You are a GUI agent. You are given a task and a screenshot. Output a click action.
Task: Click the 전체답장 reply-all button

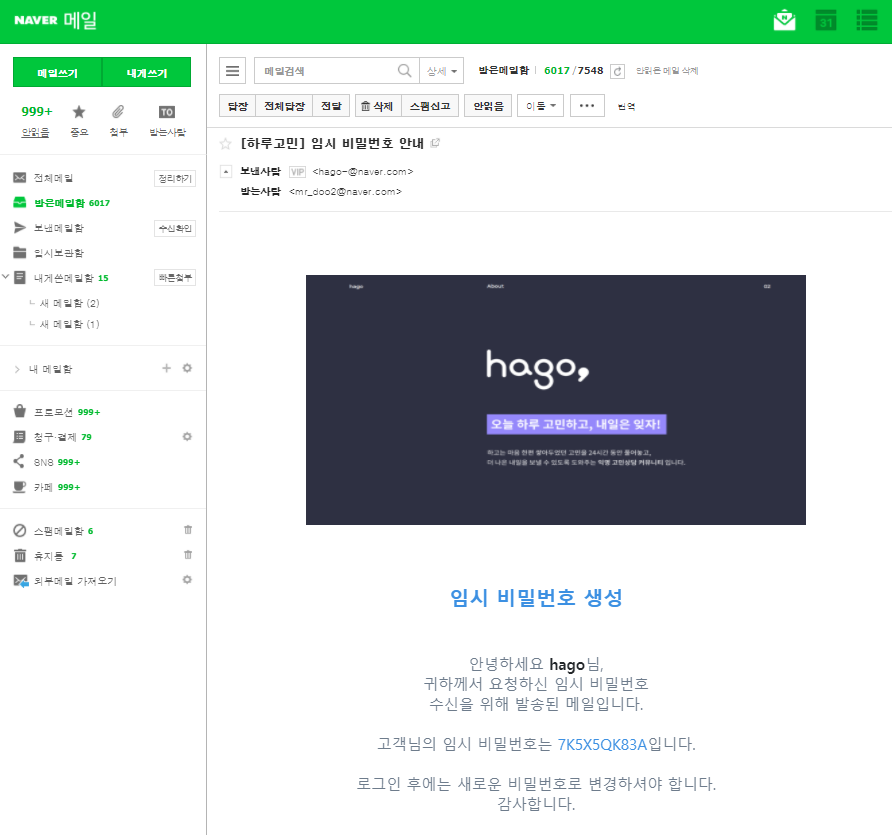click(x=284, y=106)
